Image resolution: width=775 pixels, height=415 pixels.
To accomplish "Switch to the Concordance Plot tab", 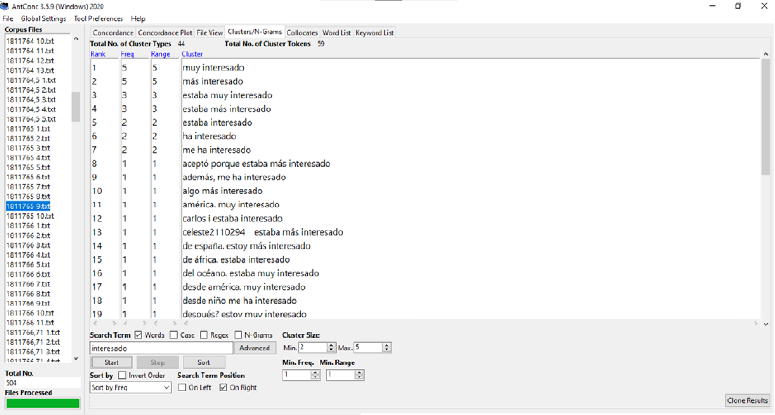I will 165,33.
